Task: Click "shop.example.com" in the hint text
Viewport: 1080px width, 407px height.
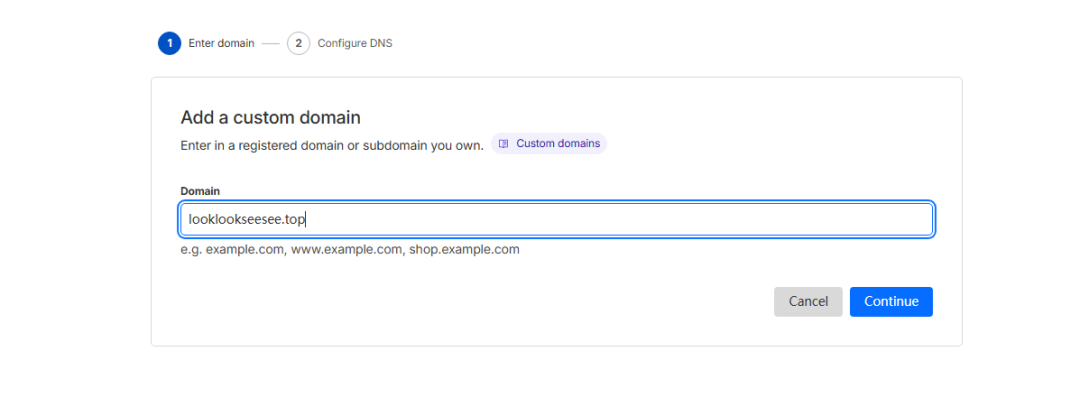Action: (x=463, y=249)
